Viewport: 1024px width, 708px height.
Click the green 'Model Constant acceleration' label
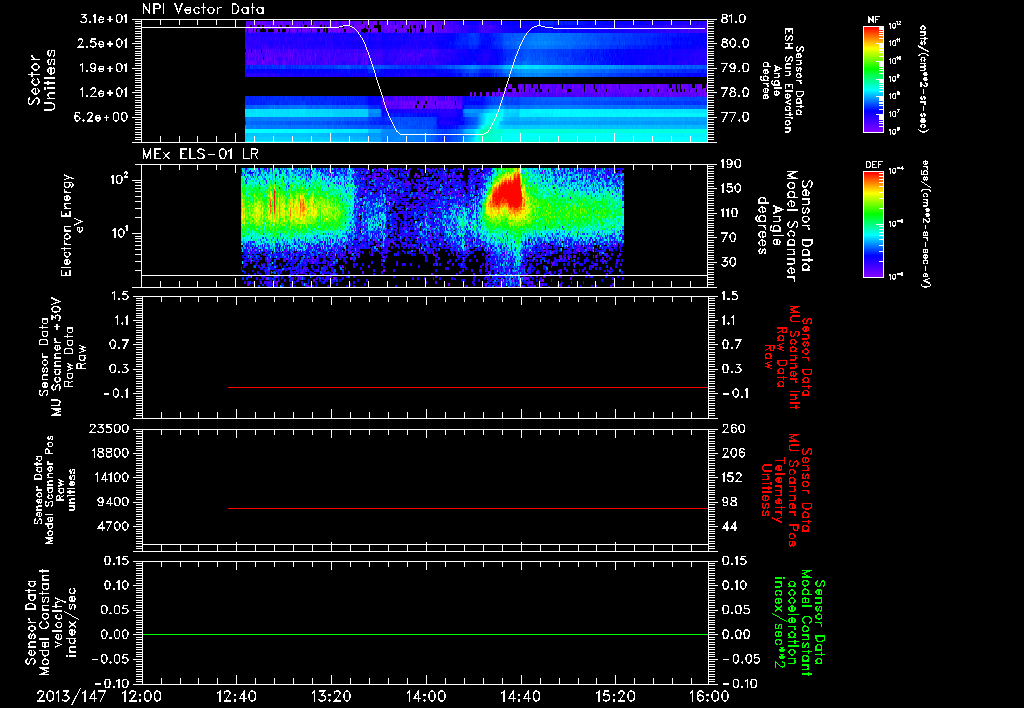(x=799, y=623)
